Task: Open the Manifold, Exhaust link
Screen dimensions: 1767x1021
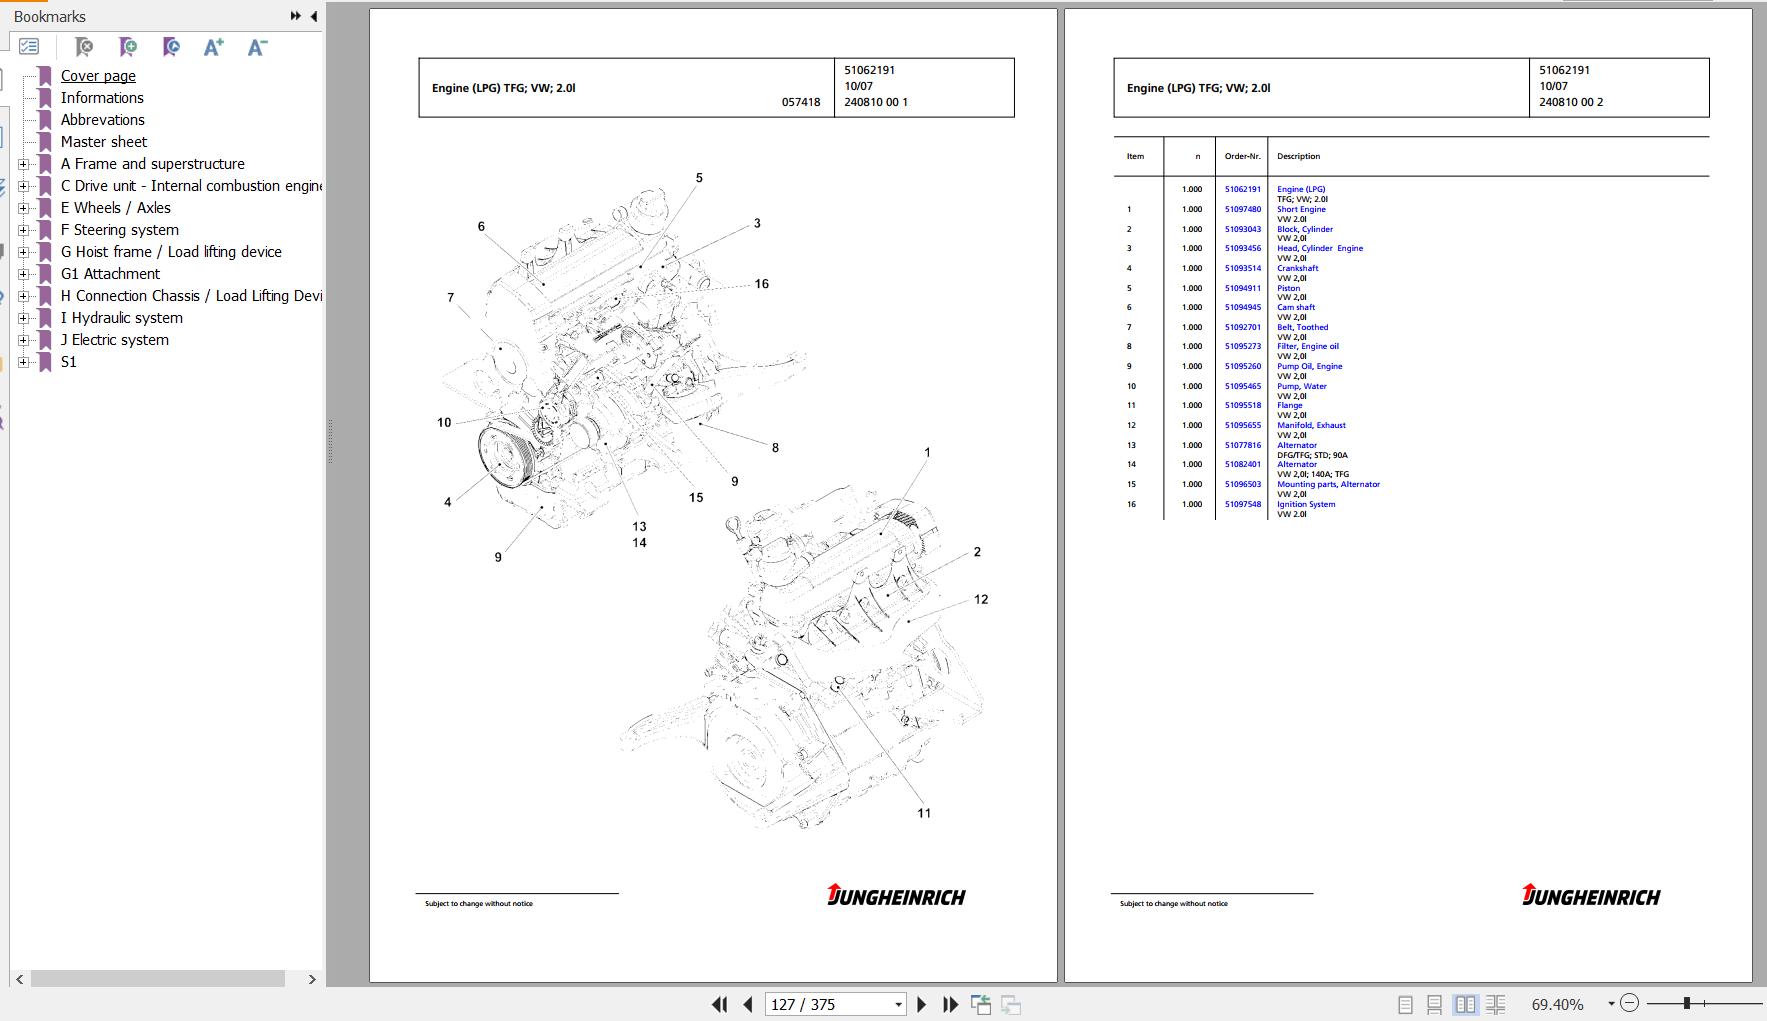Action: point(1311,425)
